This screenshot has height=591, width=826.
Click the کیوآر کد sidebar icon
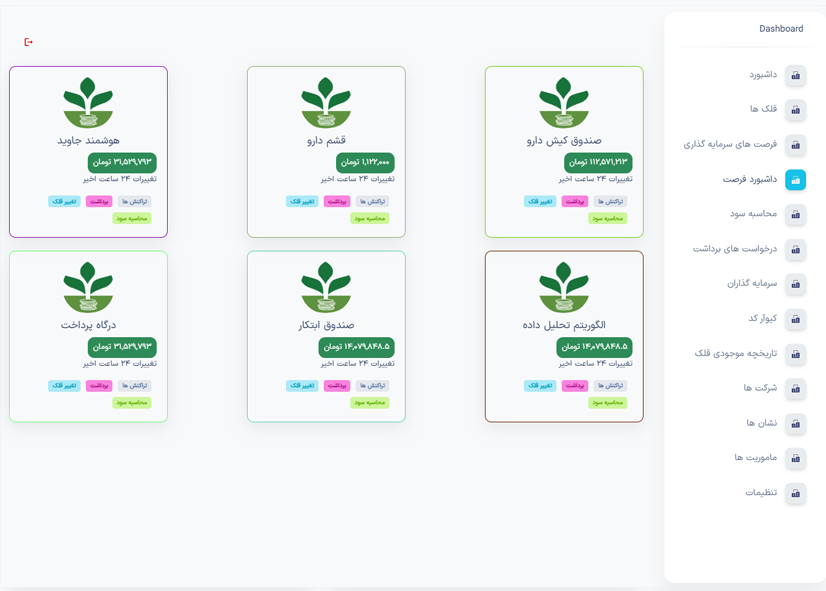point(796,319)
